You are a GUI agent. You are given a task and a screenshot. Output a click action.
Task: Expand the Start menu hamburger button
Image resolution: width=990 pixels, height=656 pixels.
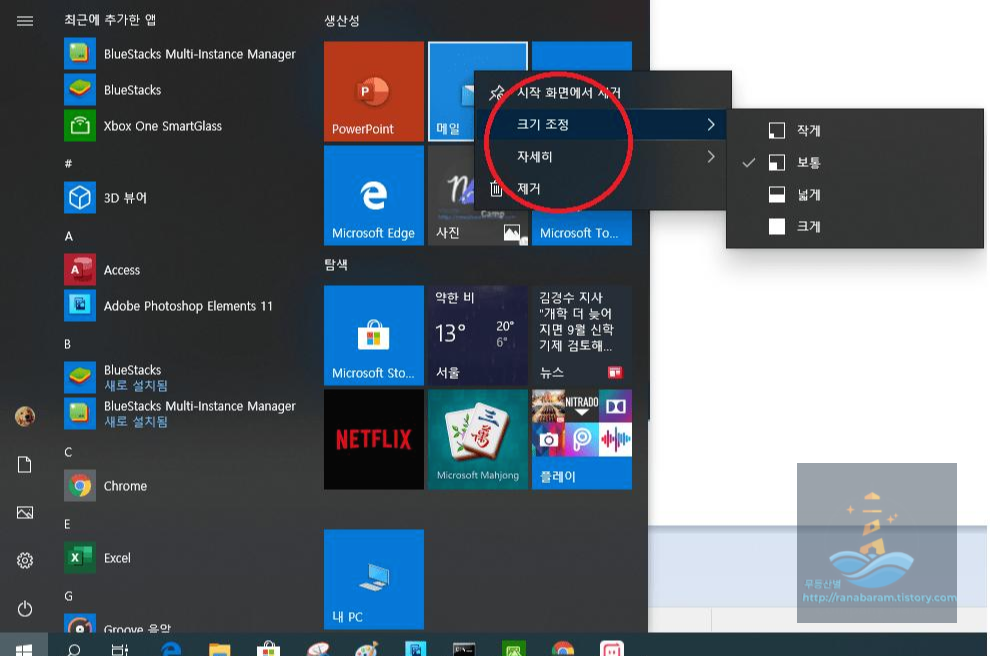(x=25, y=21)
